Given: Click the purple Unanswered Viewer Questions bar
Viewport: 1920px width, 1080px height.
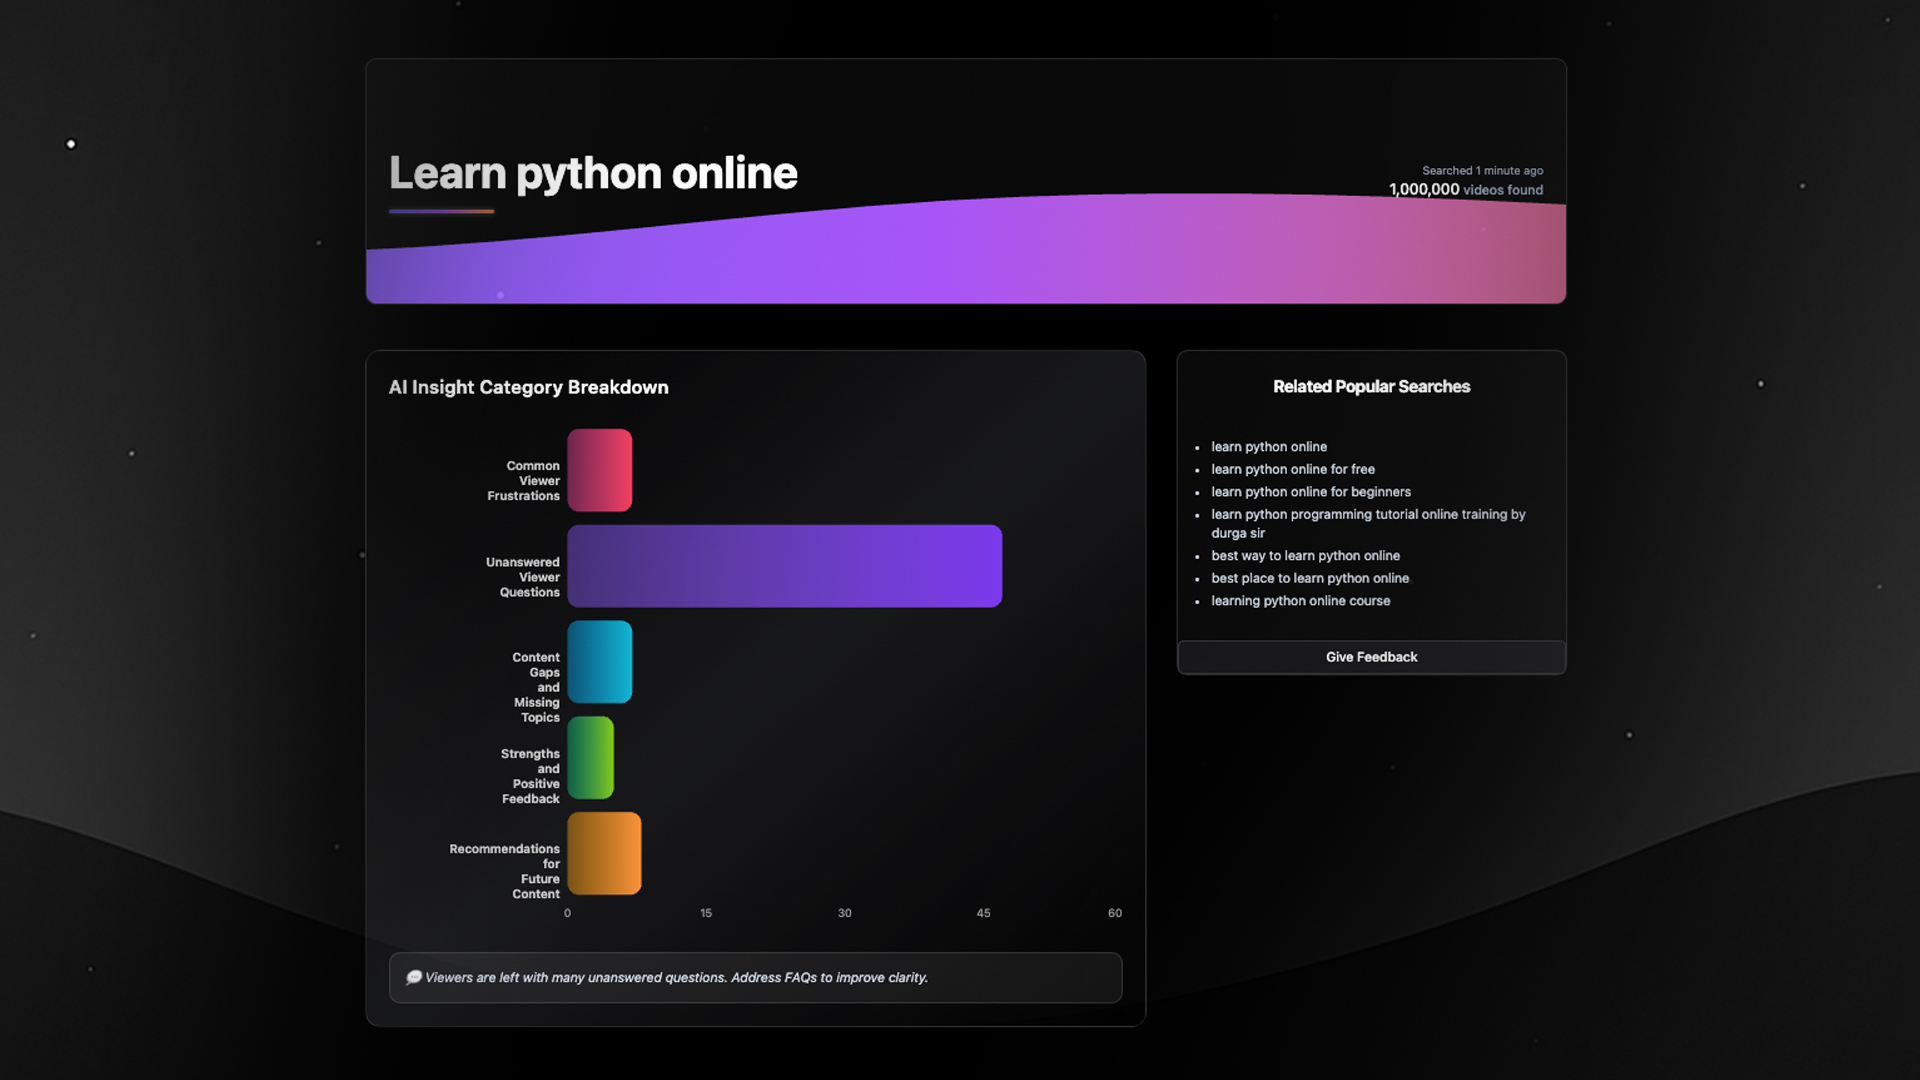Looking at the screenshot, I should 784,566.
